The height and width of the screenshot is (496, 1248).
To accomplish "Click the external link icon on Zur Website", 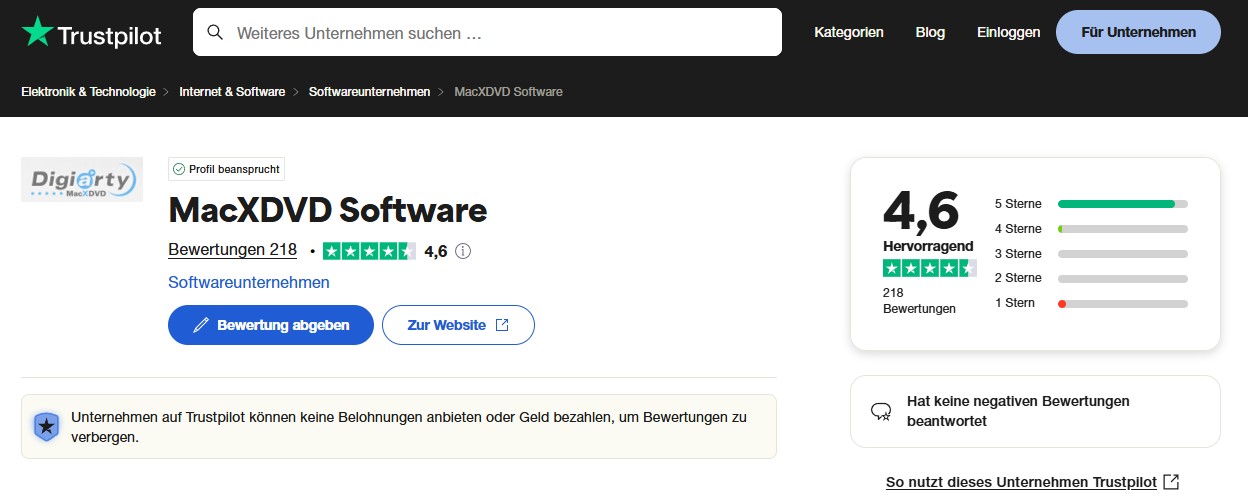I will 502,325.
